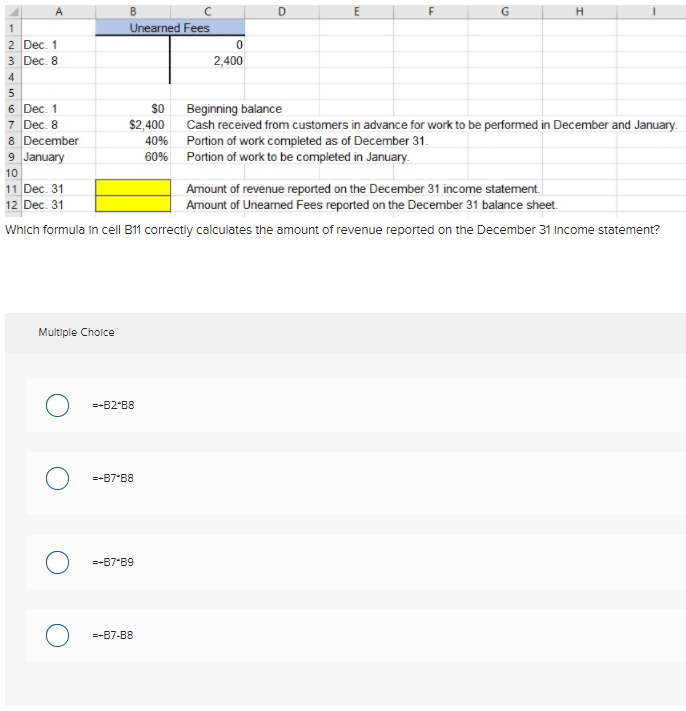Image resolution: width=686 pixels, height=711 pixels.
Task: Click cell A3 labeled Dec. 8
Action: [58, 60]
